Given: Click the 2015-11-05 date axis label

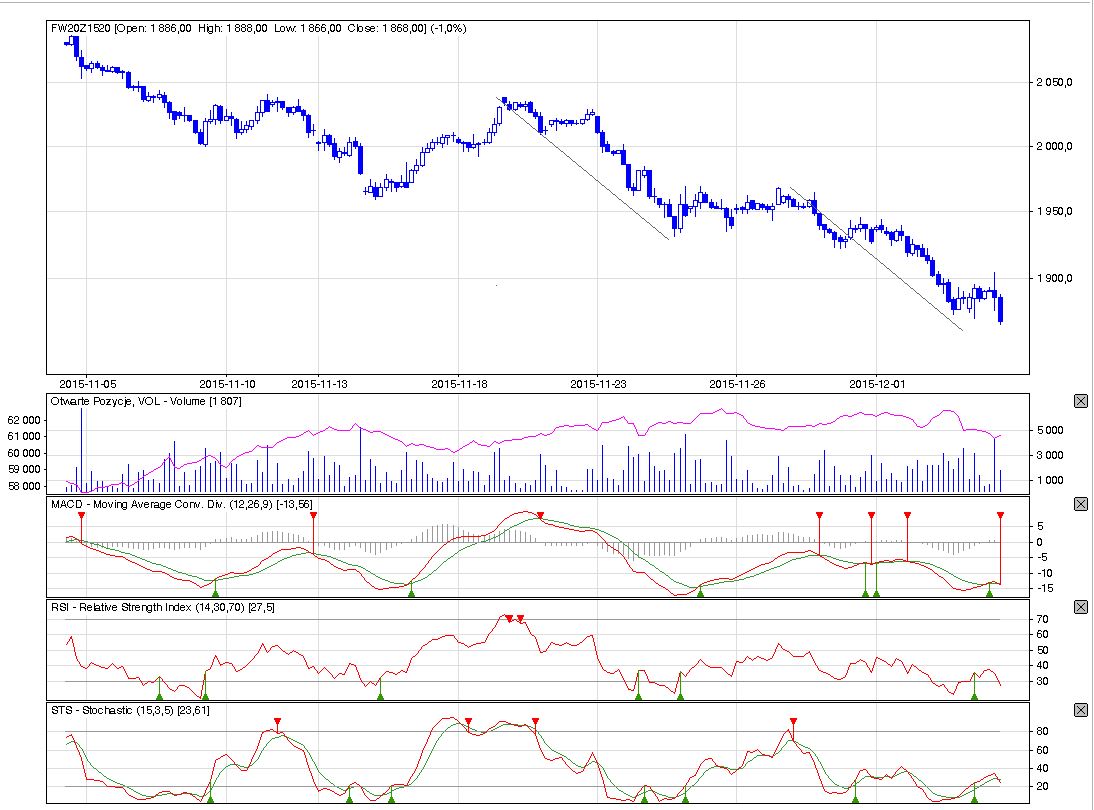Looking at the screenshot, I should [x=88, y=383].
